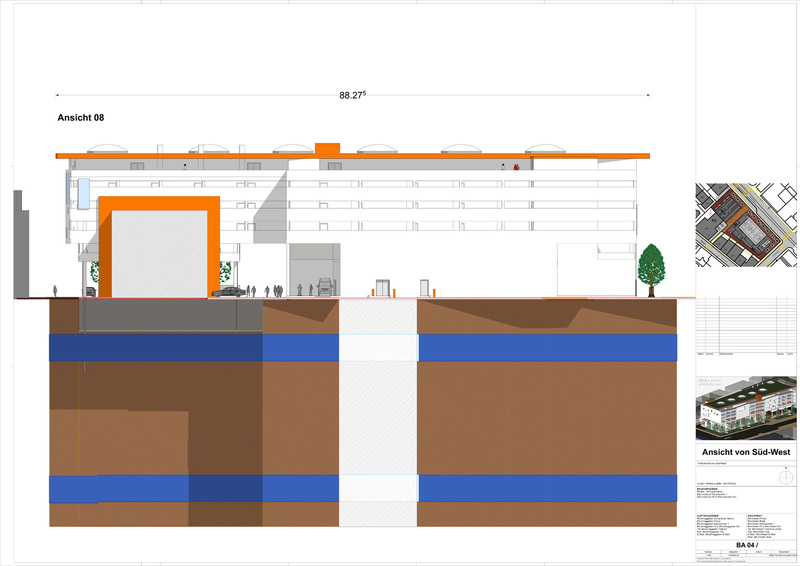This screenshot has width=800, height=566.
Task: Select the large orange portal frame
Action: click(x=158, y=204)
